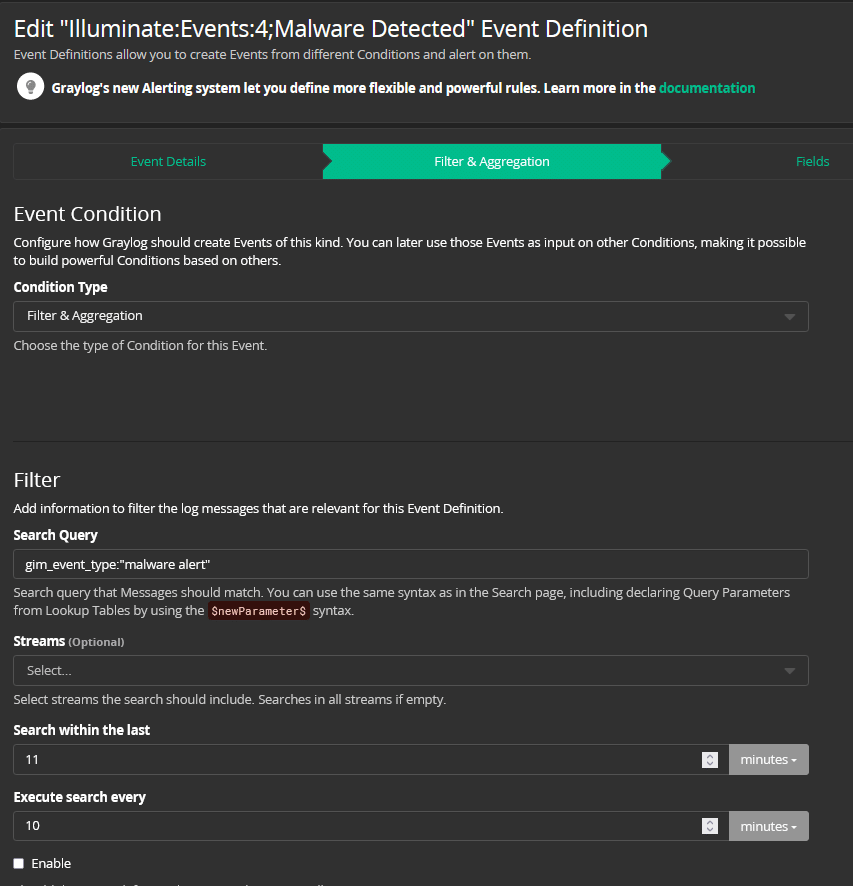Increase Search within the last value by one
The image size is (853, 886).
click(710, 755)
